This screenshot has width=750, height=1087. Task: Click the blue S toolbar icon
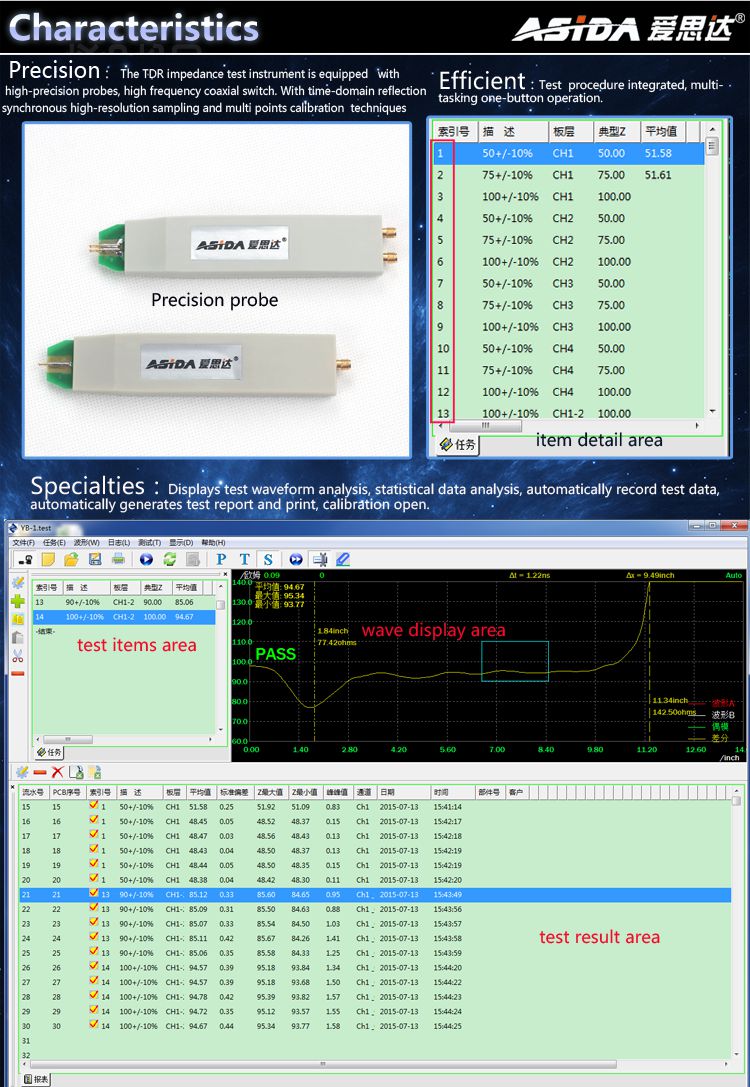coord(268,559)
